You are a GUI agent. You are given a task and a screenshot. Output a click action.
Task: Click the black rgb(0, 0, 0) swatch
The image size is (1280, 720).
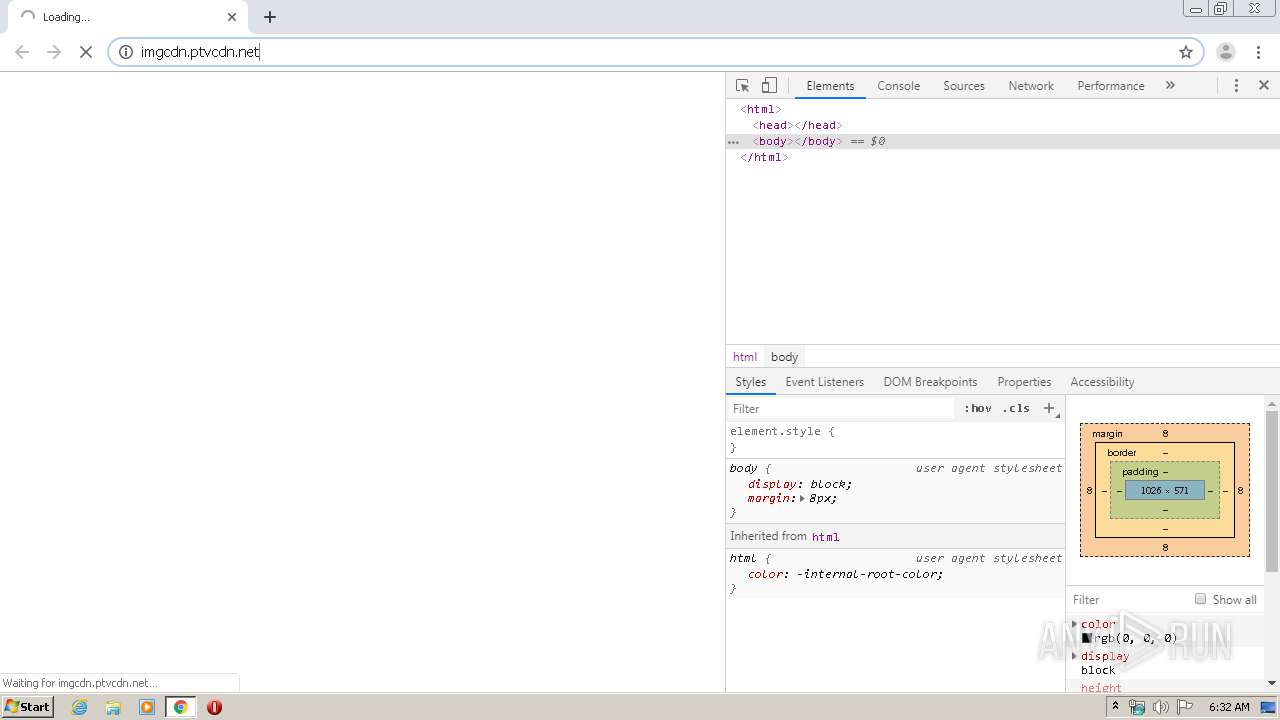pos(1086,638)
